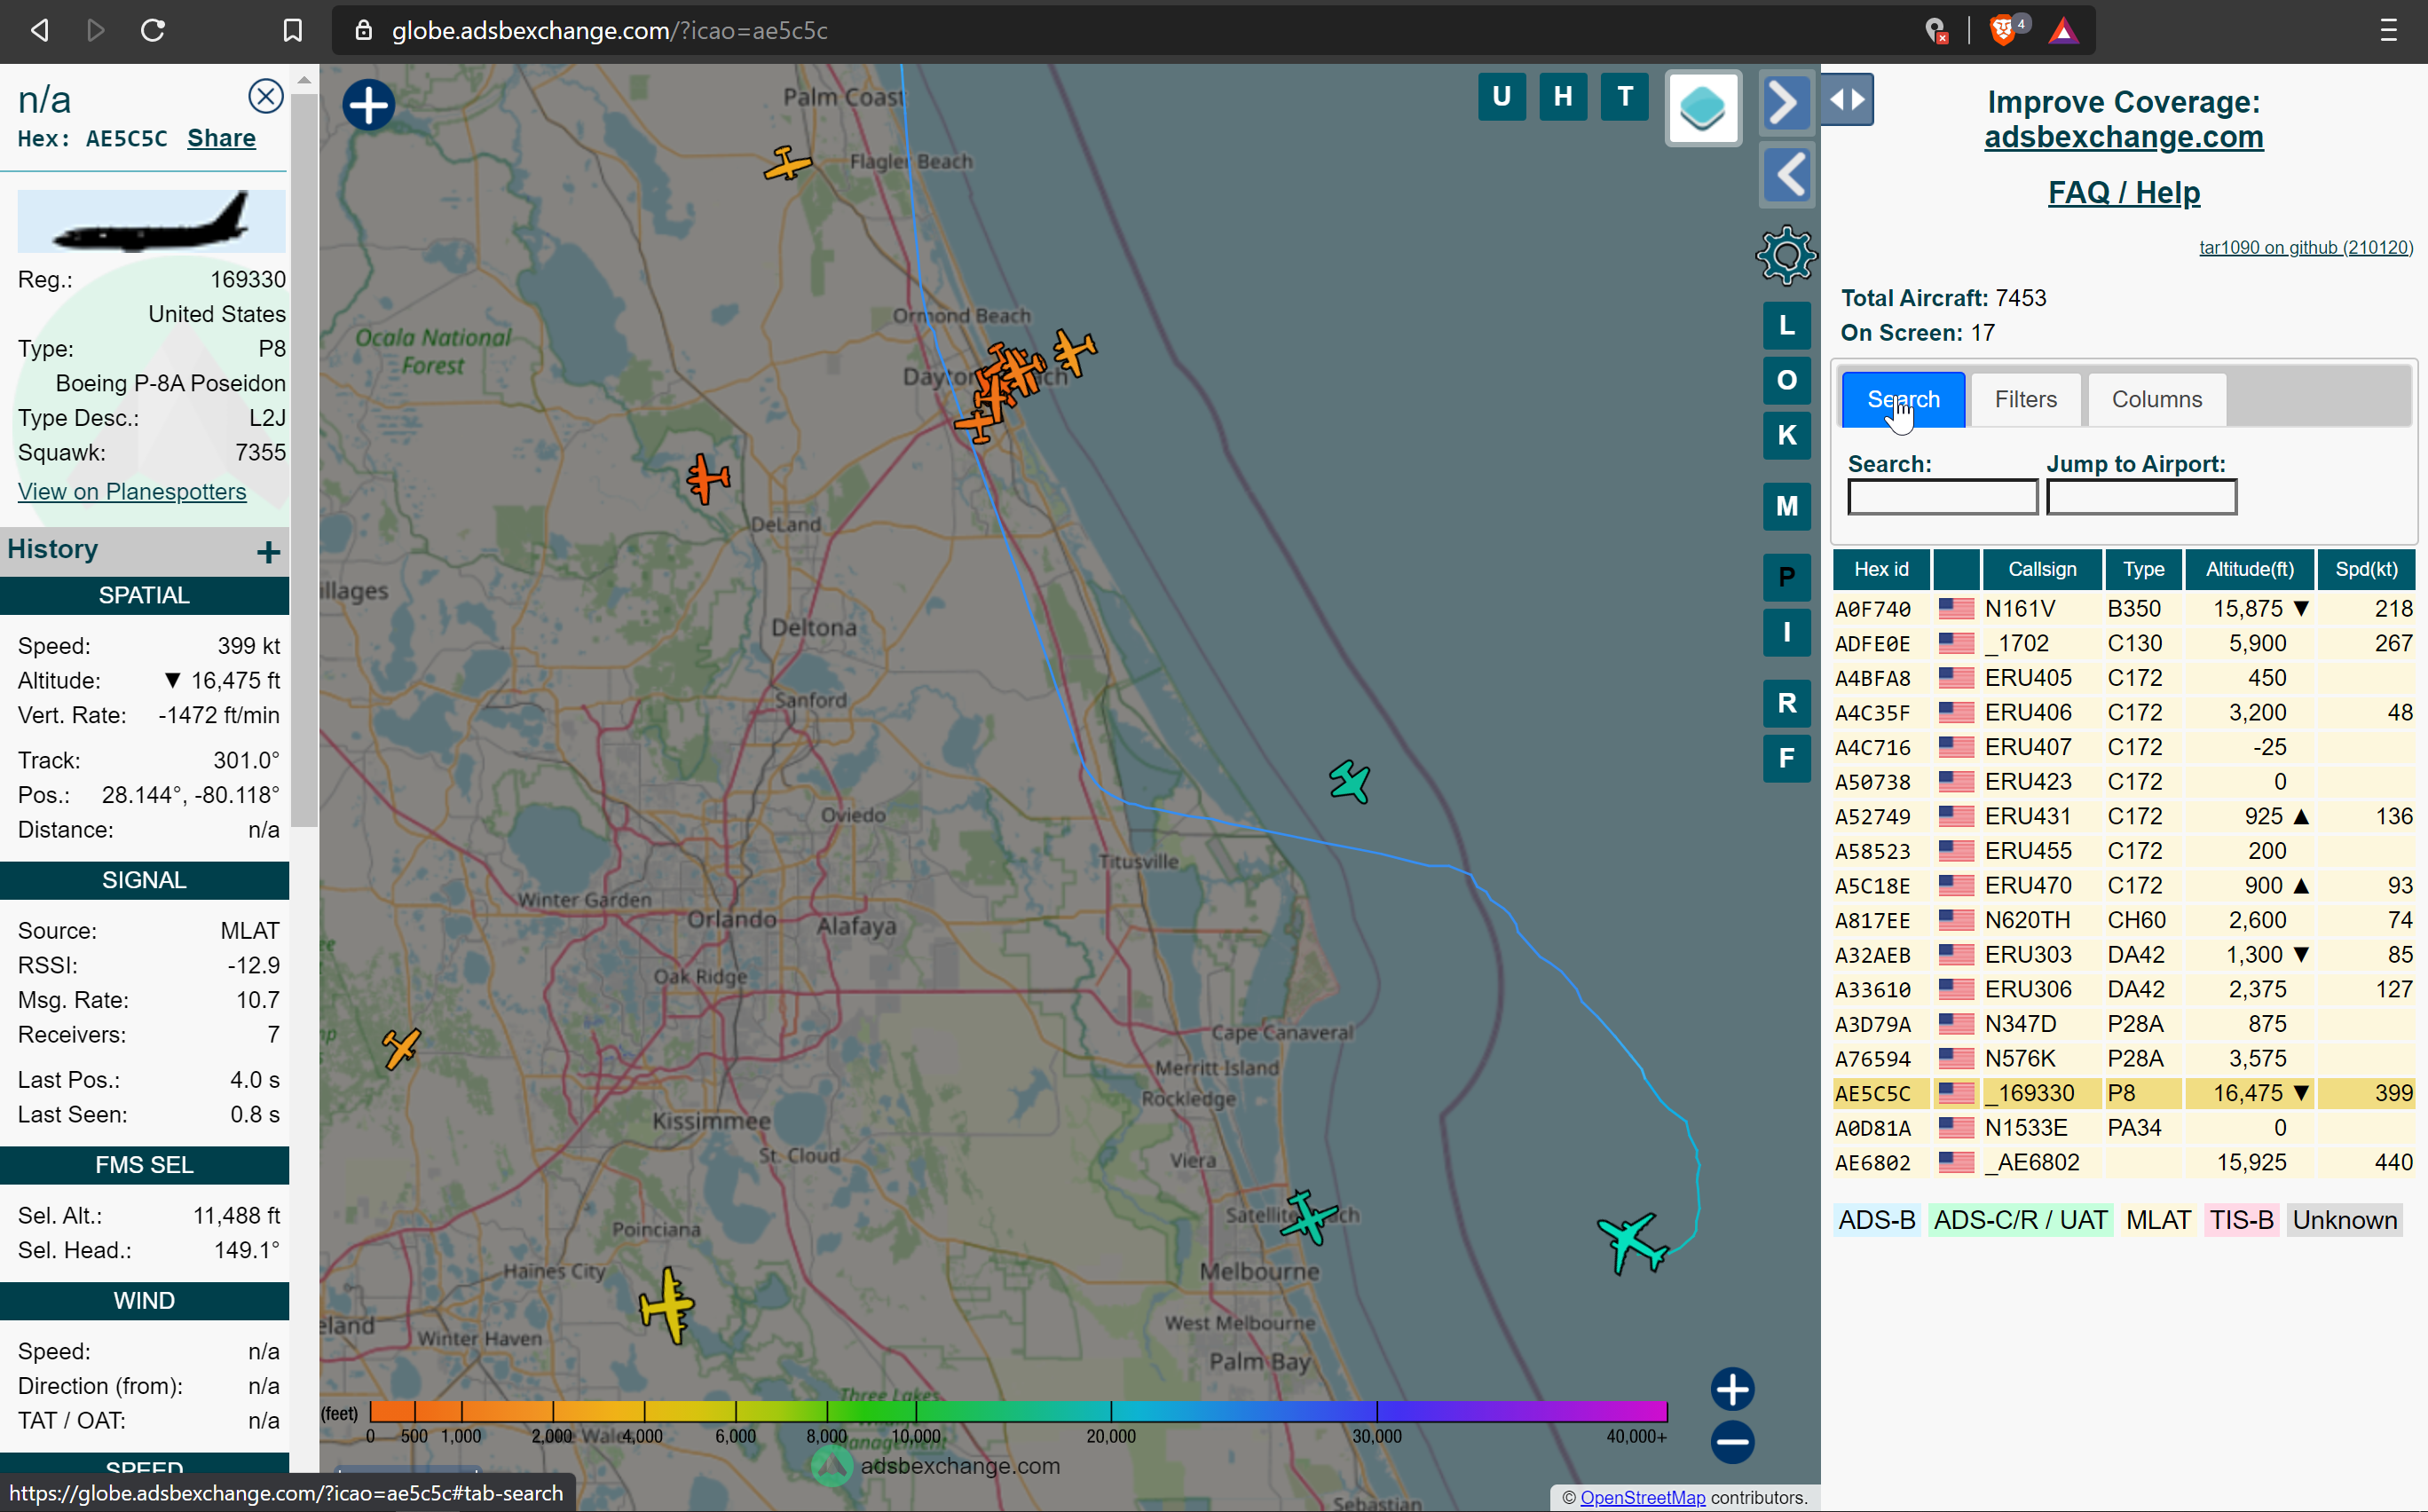Switch to the Filters tab

click(2025, 399)
